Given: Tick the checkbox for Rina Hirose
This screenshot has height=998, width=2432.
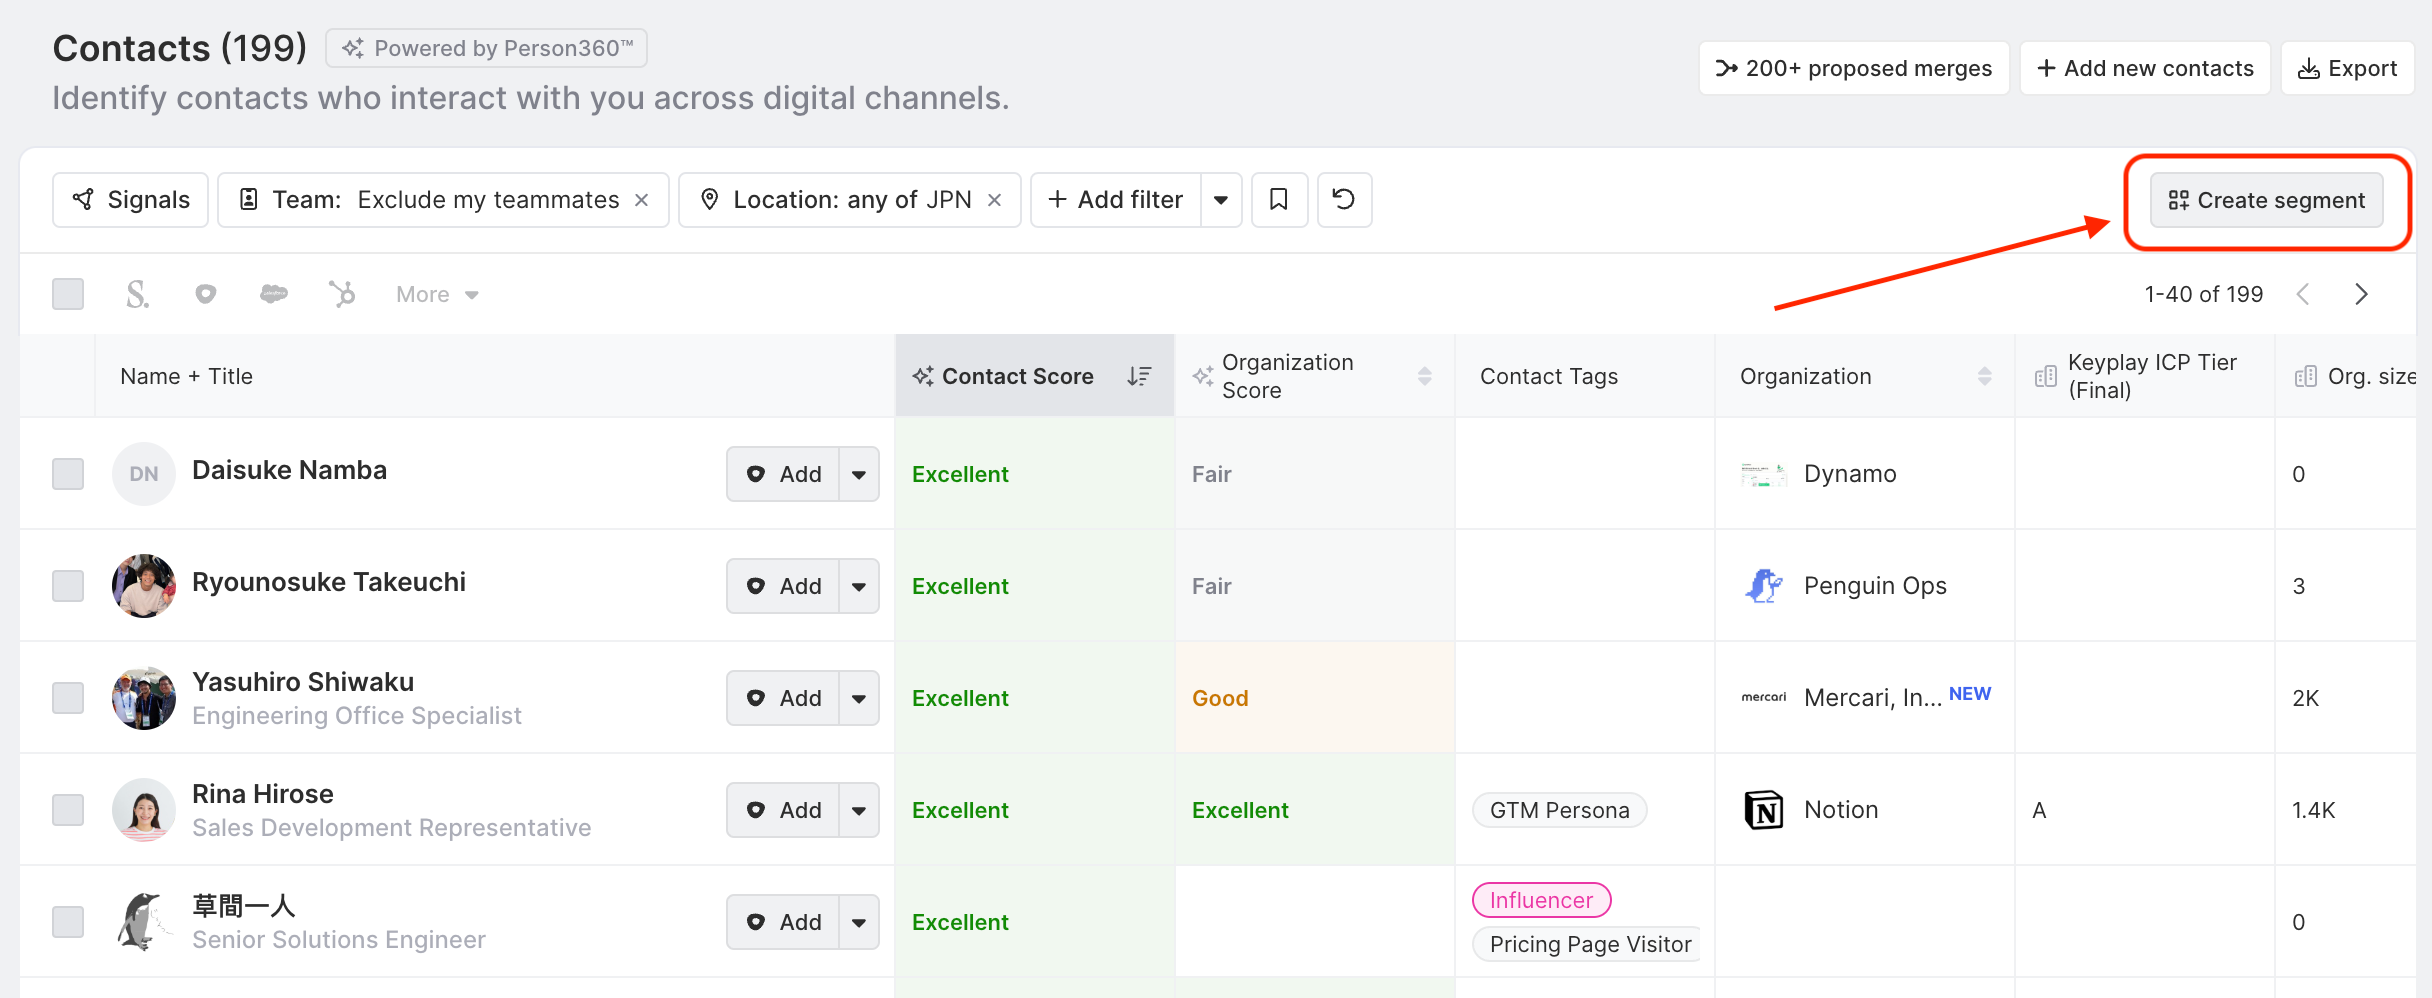Looking at the screenshot, I should click(x=68, y=810).
